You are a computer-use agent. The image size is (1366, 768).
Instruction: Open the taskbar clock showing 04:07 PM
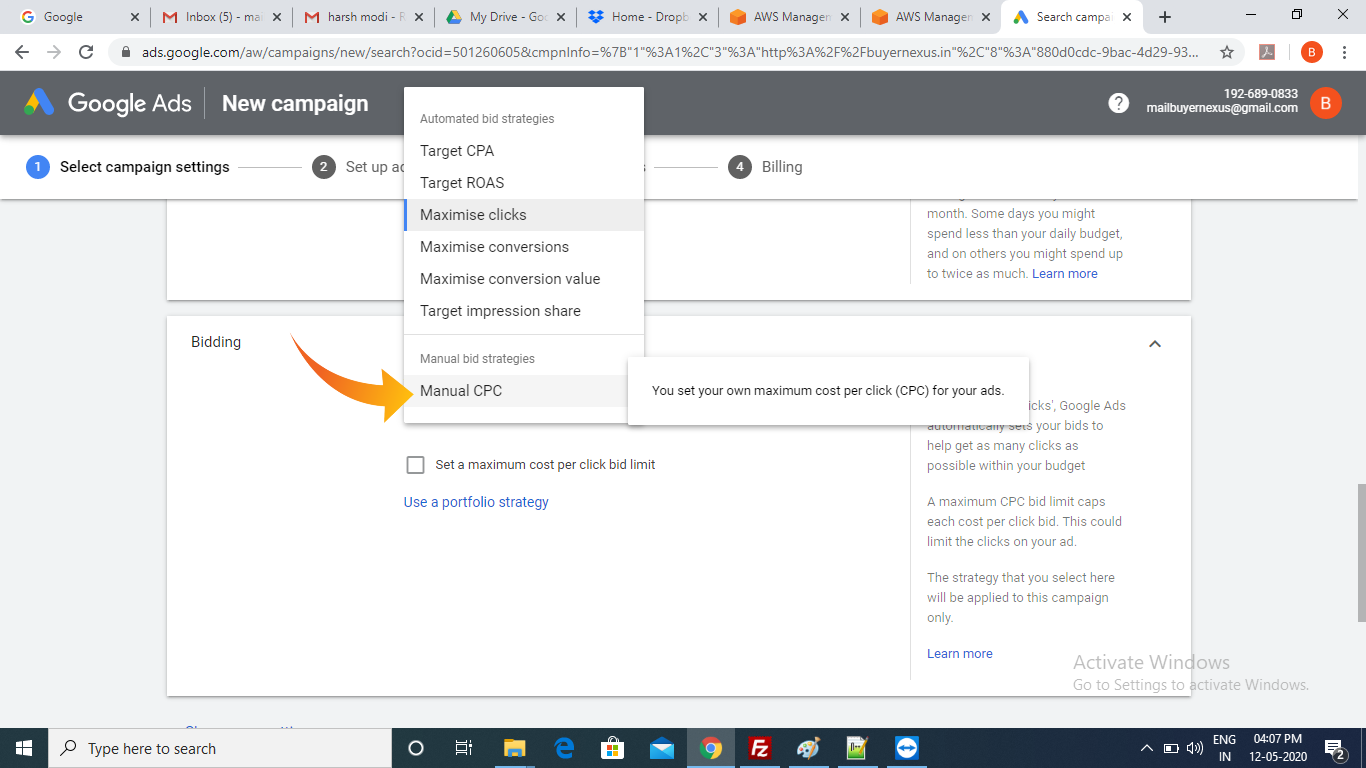click(x=1277, y=748)
